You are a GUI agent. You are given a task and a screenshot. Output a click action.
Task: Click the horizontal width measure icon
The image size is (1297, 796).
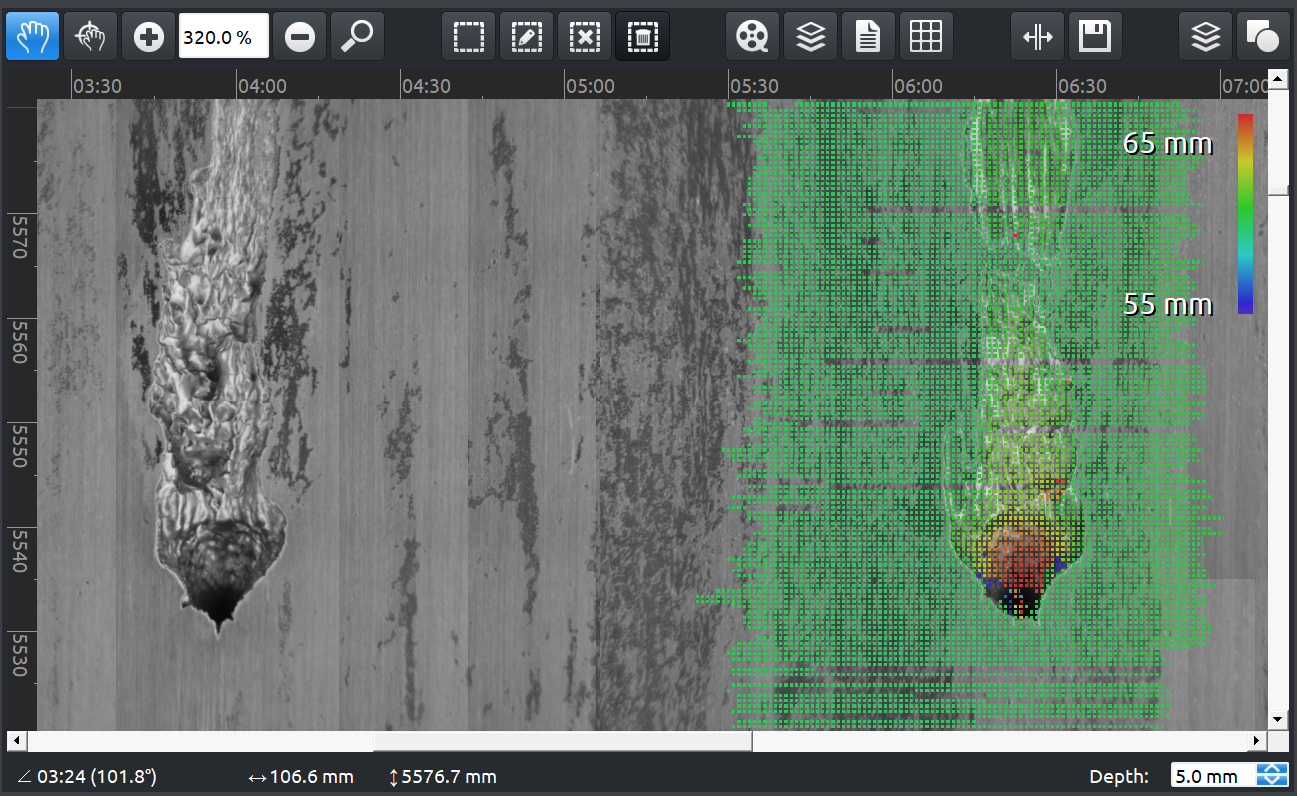pos(1037,37)
